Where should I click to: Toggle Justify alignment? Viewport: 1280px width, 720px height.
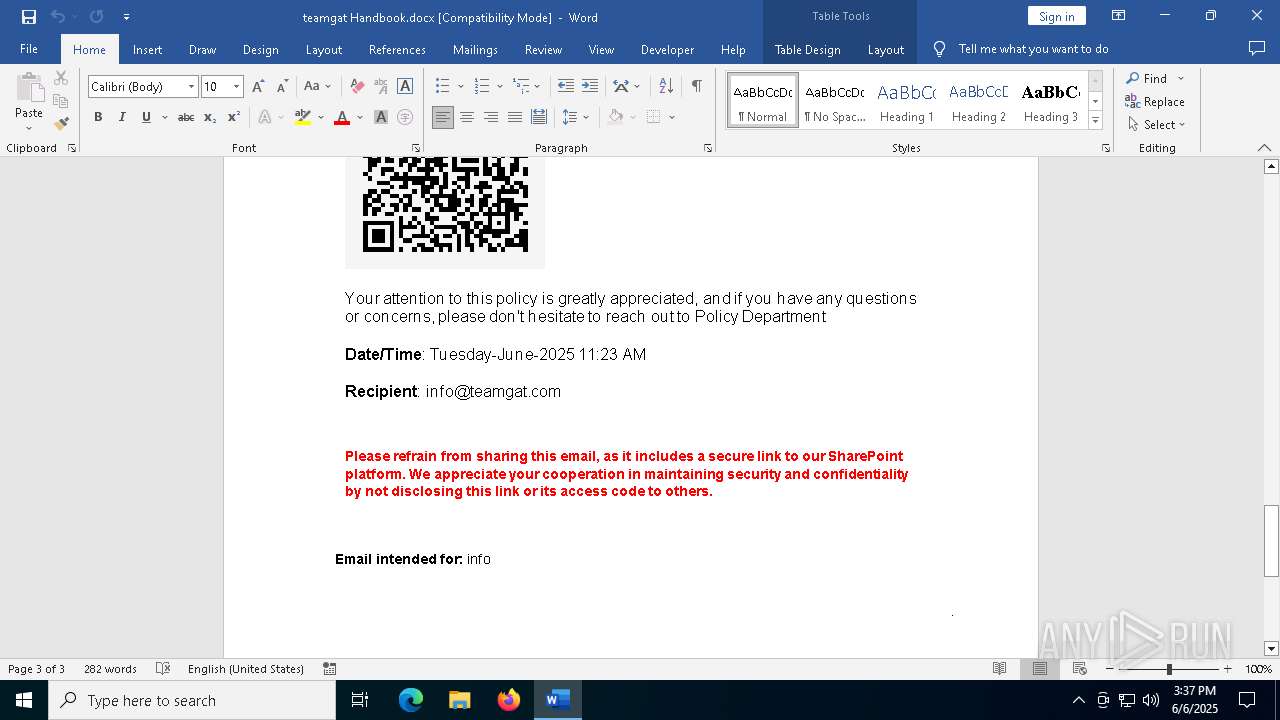[x=515, y=117]
